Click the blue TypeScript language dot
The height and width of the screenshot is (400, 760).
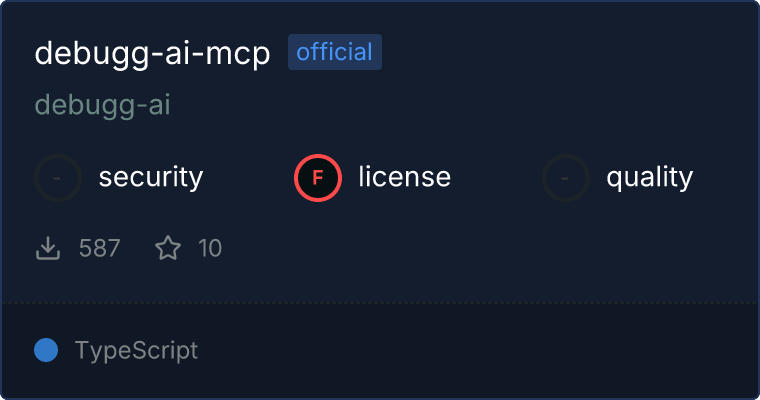tap(46, 350)
